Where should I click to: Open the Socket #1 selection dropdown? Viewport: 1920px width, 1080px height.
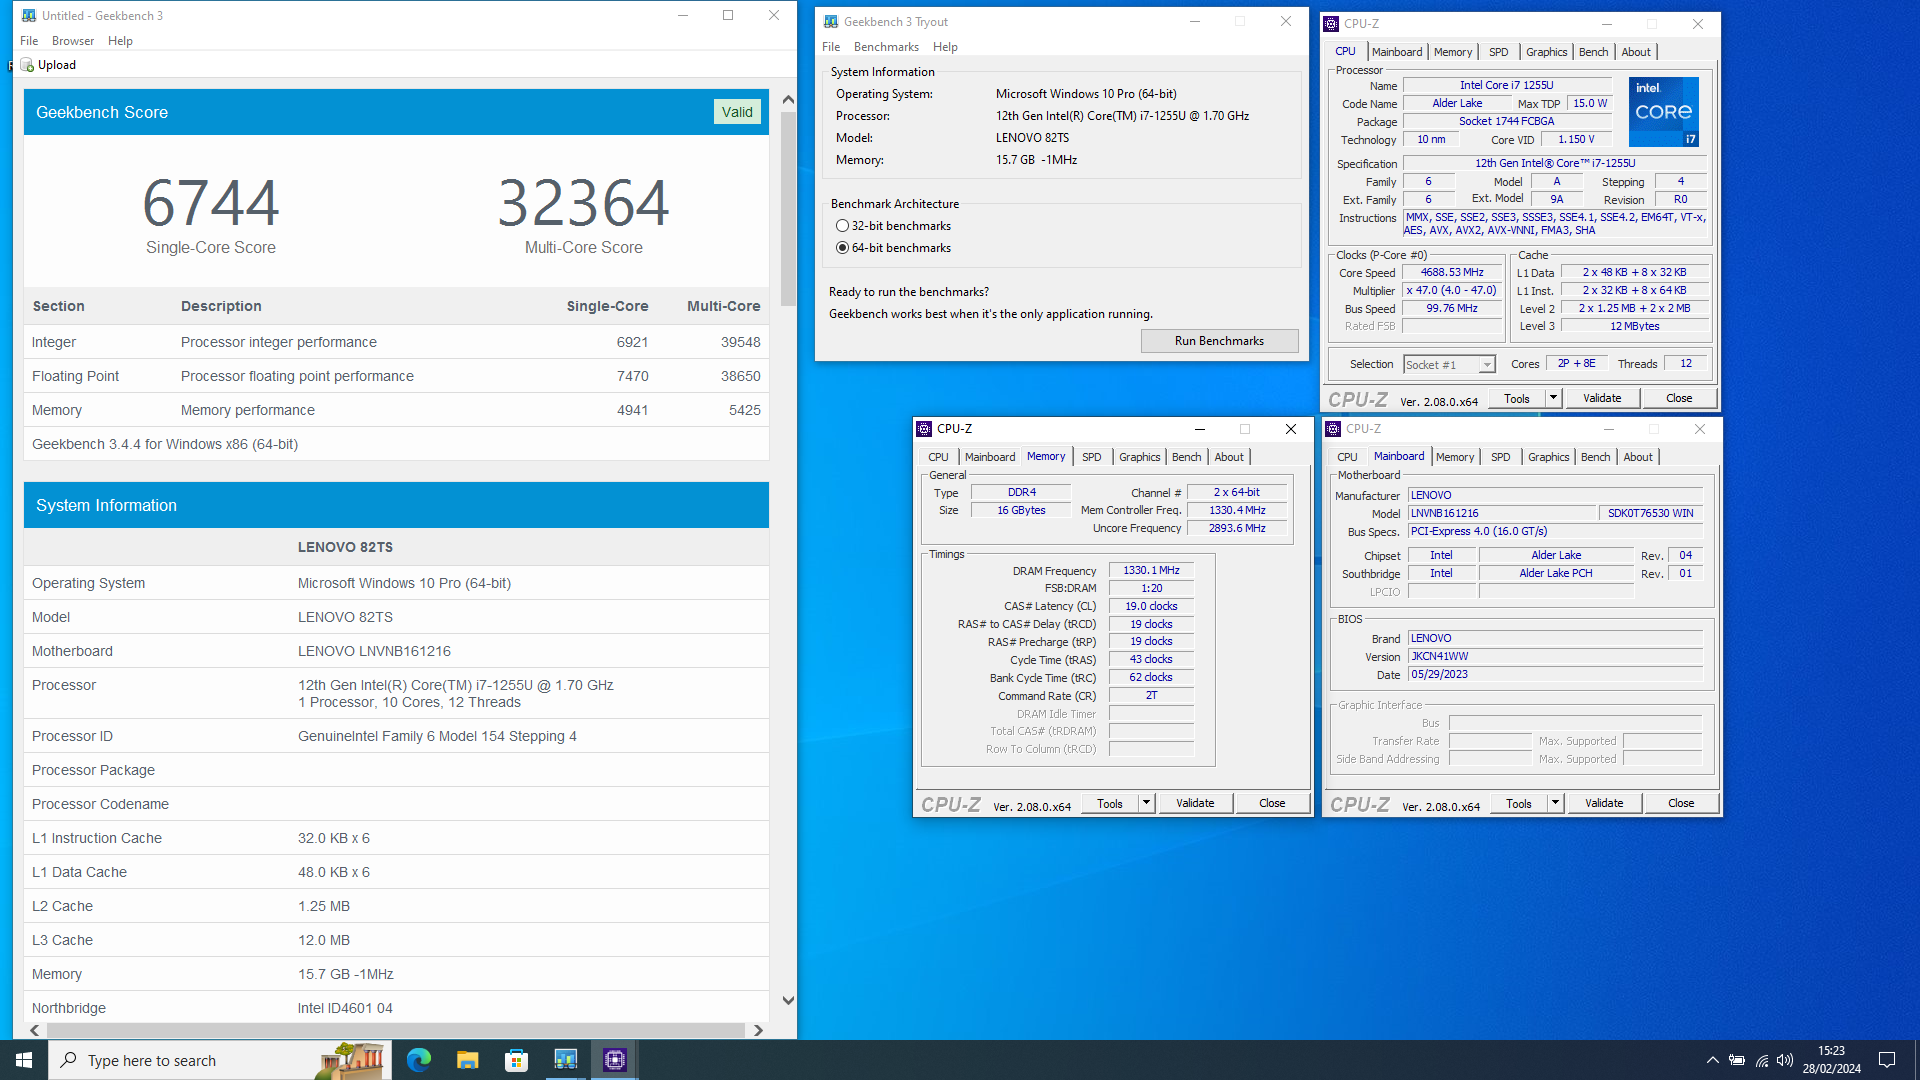pyautogui.click(x=1449, y=365)
